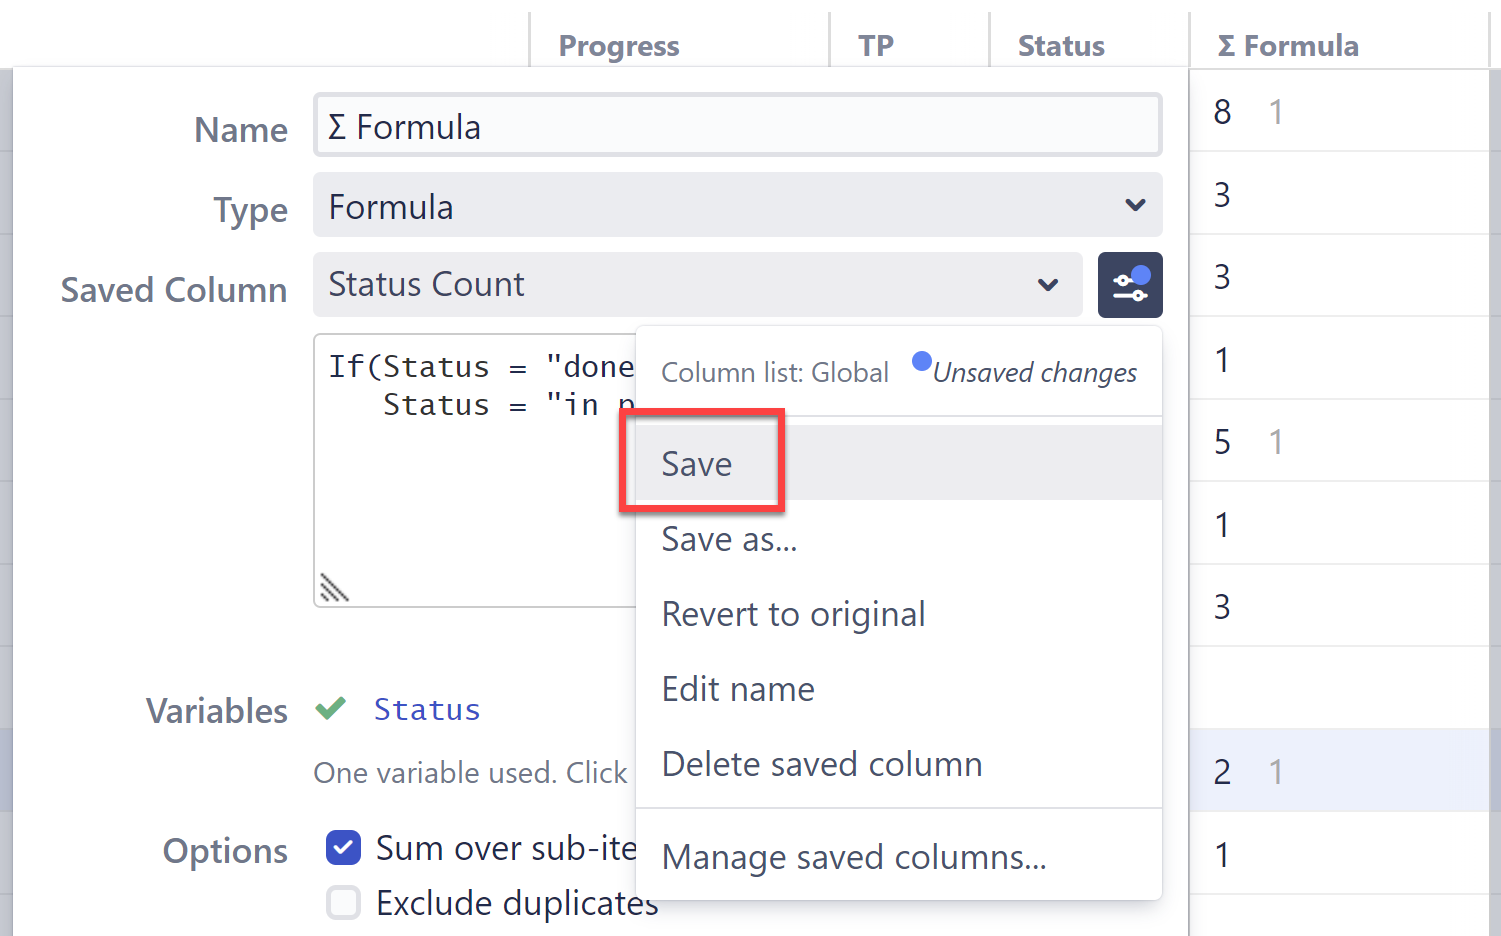Screen dimensions: 1501x936
Task: Select the Save as... menu option
Action: (729, 540)
